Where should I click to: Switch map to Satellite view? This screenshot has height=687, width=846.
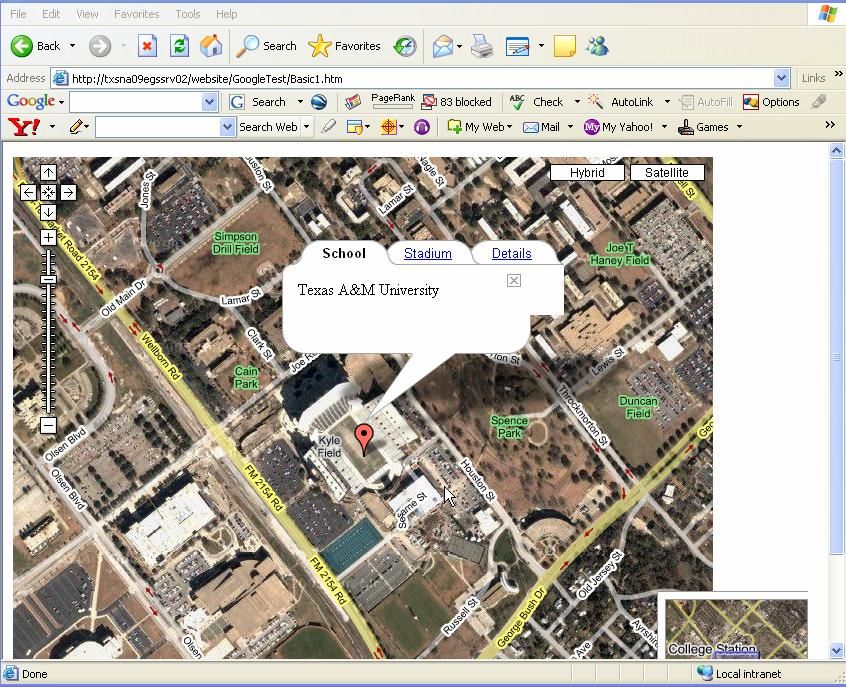coord(667,173)
